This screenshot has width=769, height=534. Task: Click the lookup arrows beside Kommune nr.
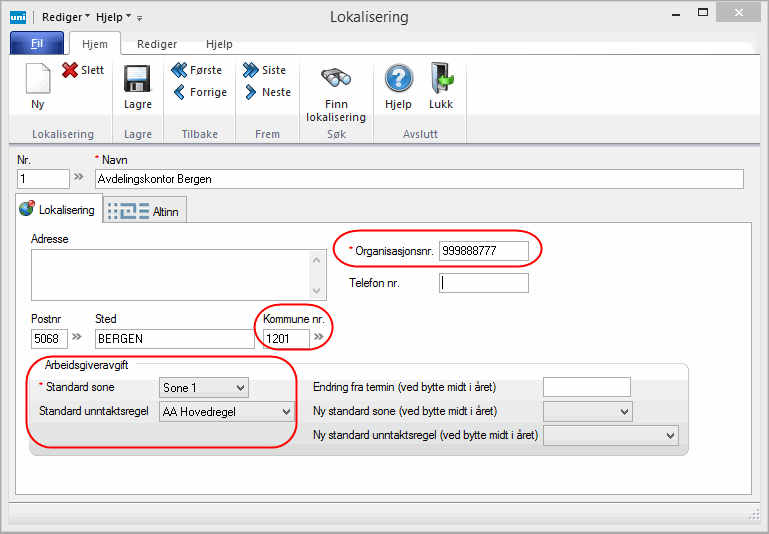[x=319, y=338]
